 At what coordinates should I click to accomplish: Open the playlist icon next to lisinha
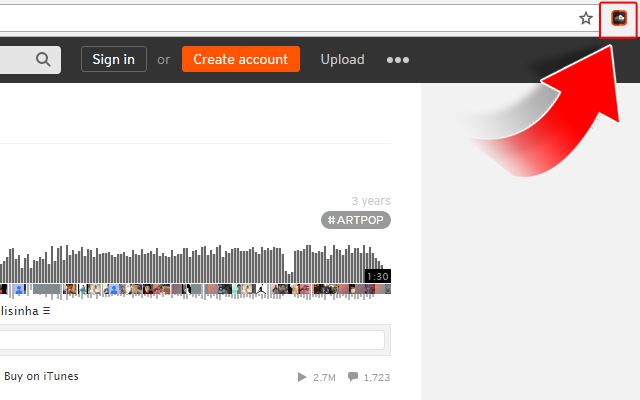point(47,311)
